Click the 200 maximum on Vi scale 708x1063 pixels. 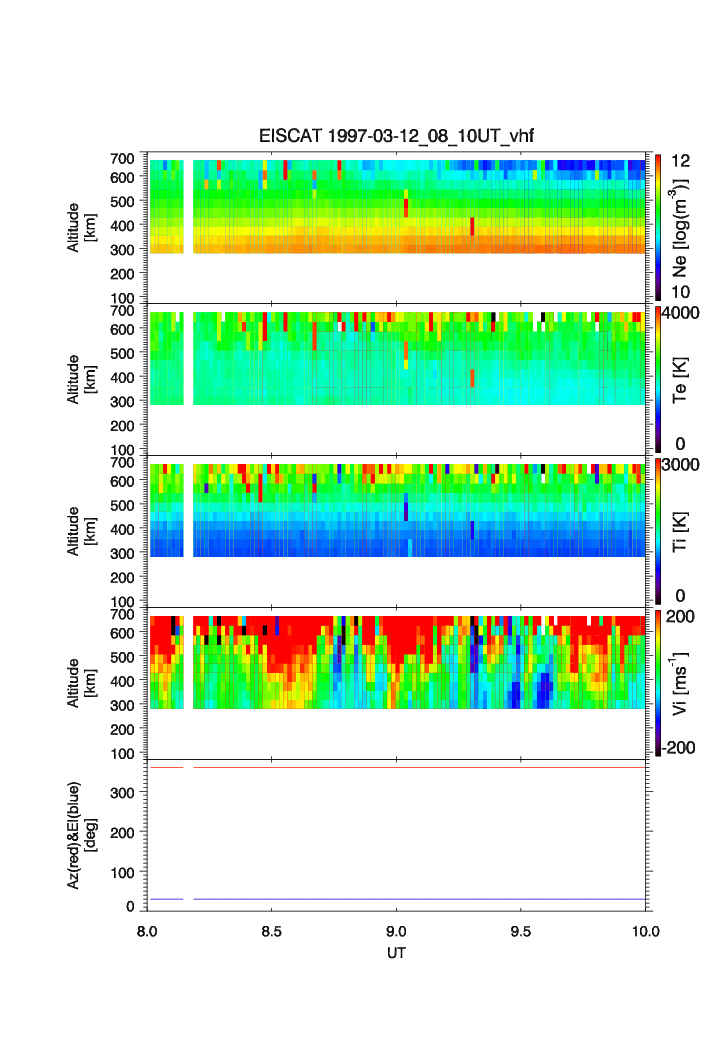pyautogui.click(x=680, y=616)
